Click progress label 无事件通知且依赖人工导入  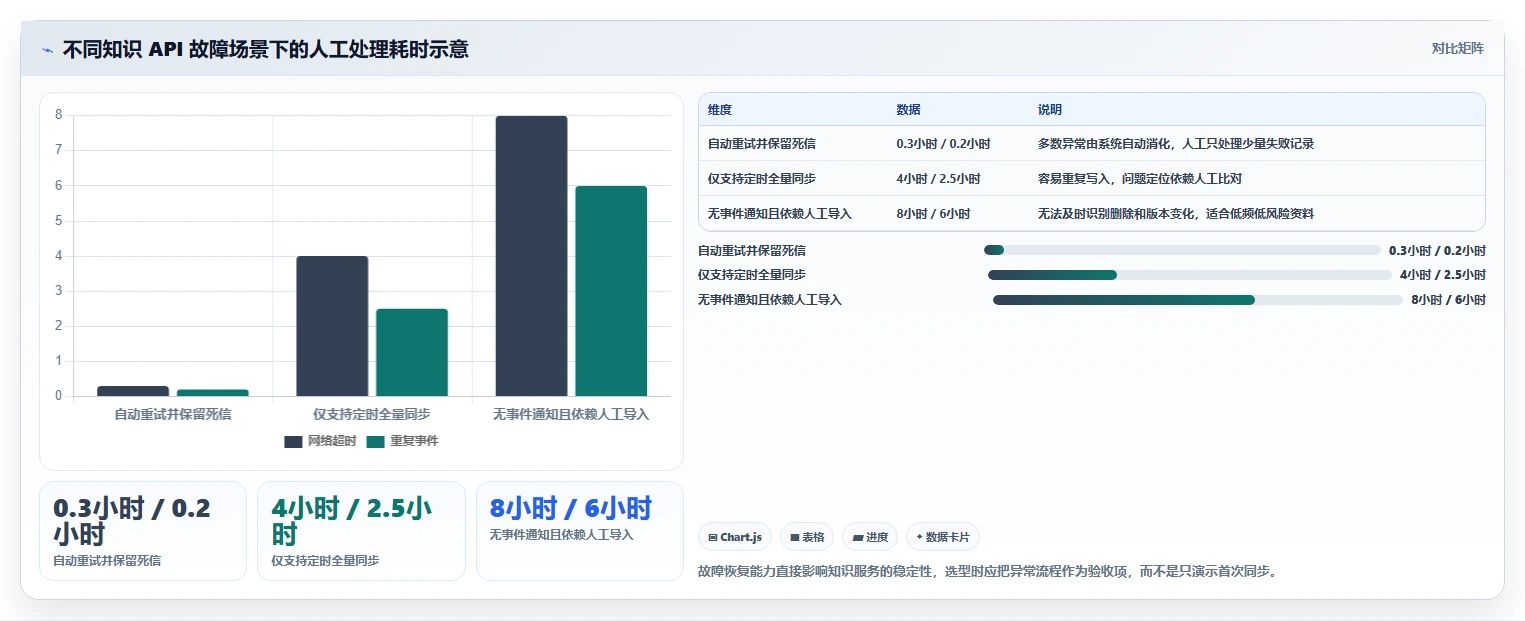click(x=770, y=300)
